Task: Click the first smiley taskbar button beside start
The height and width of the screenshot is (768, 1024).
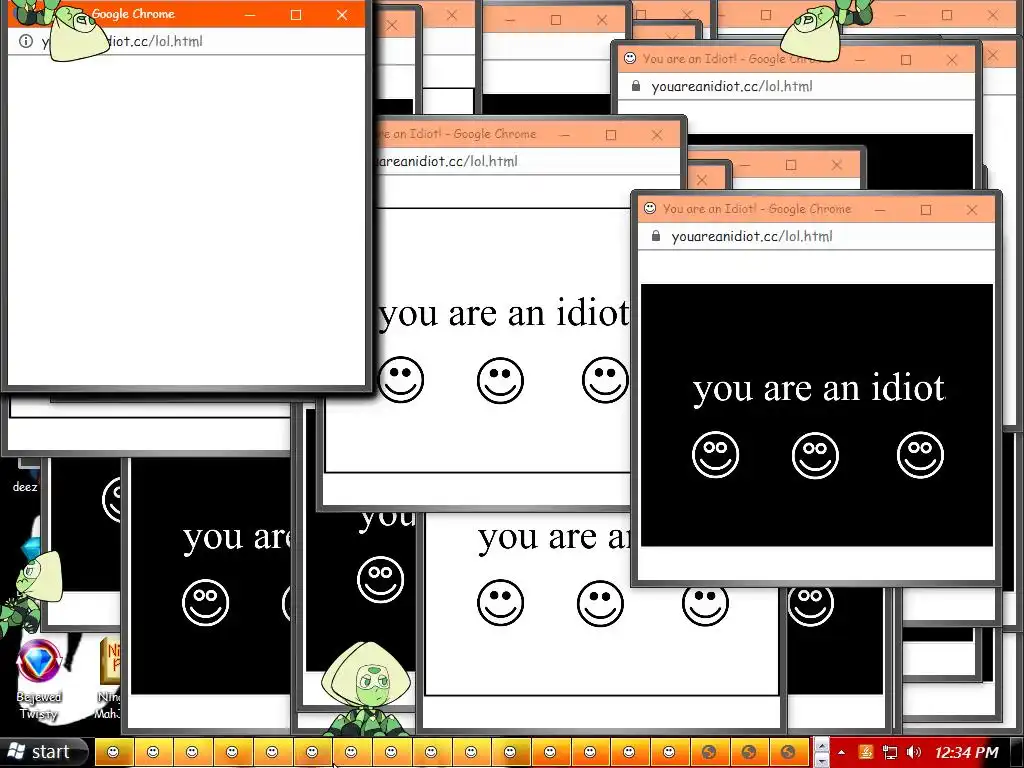Action: [x=113, y=752]
